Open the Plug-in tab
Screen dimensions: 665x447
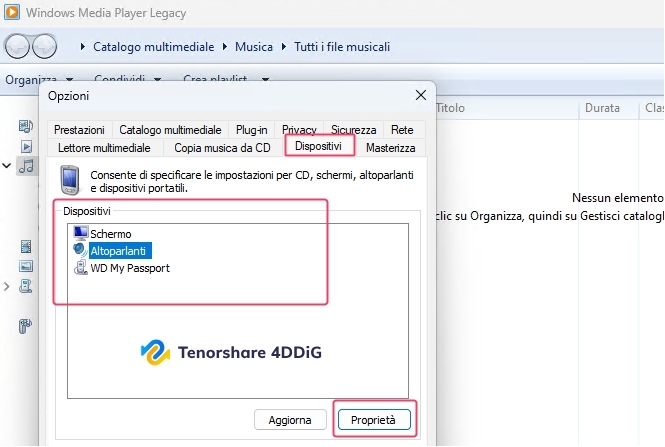(x=251, y=130)
